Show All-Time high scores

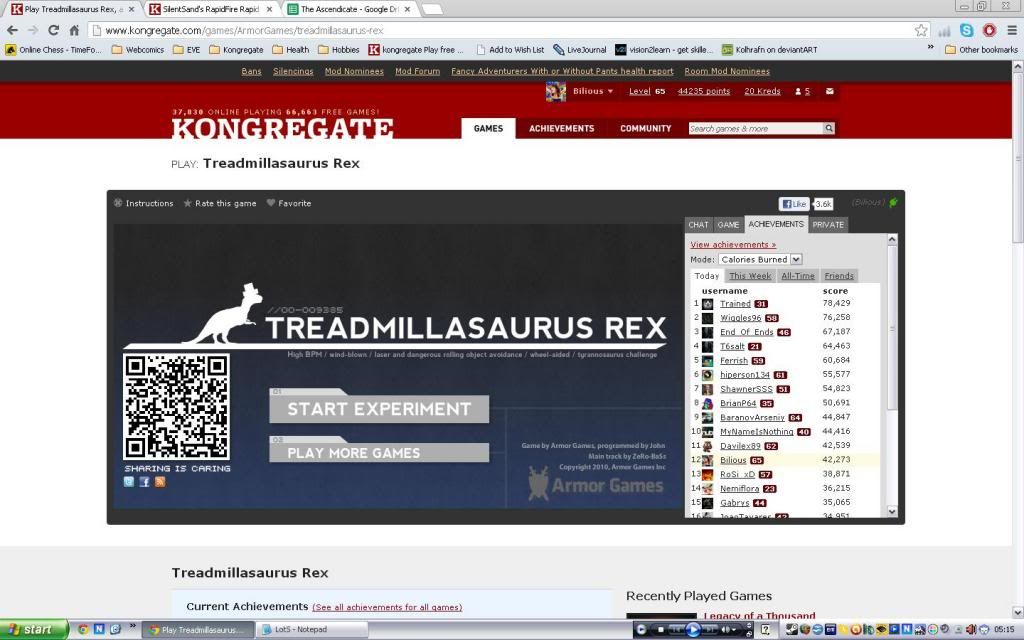click(798, 276)
